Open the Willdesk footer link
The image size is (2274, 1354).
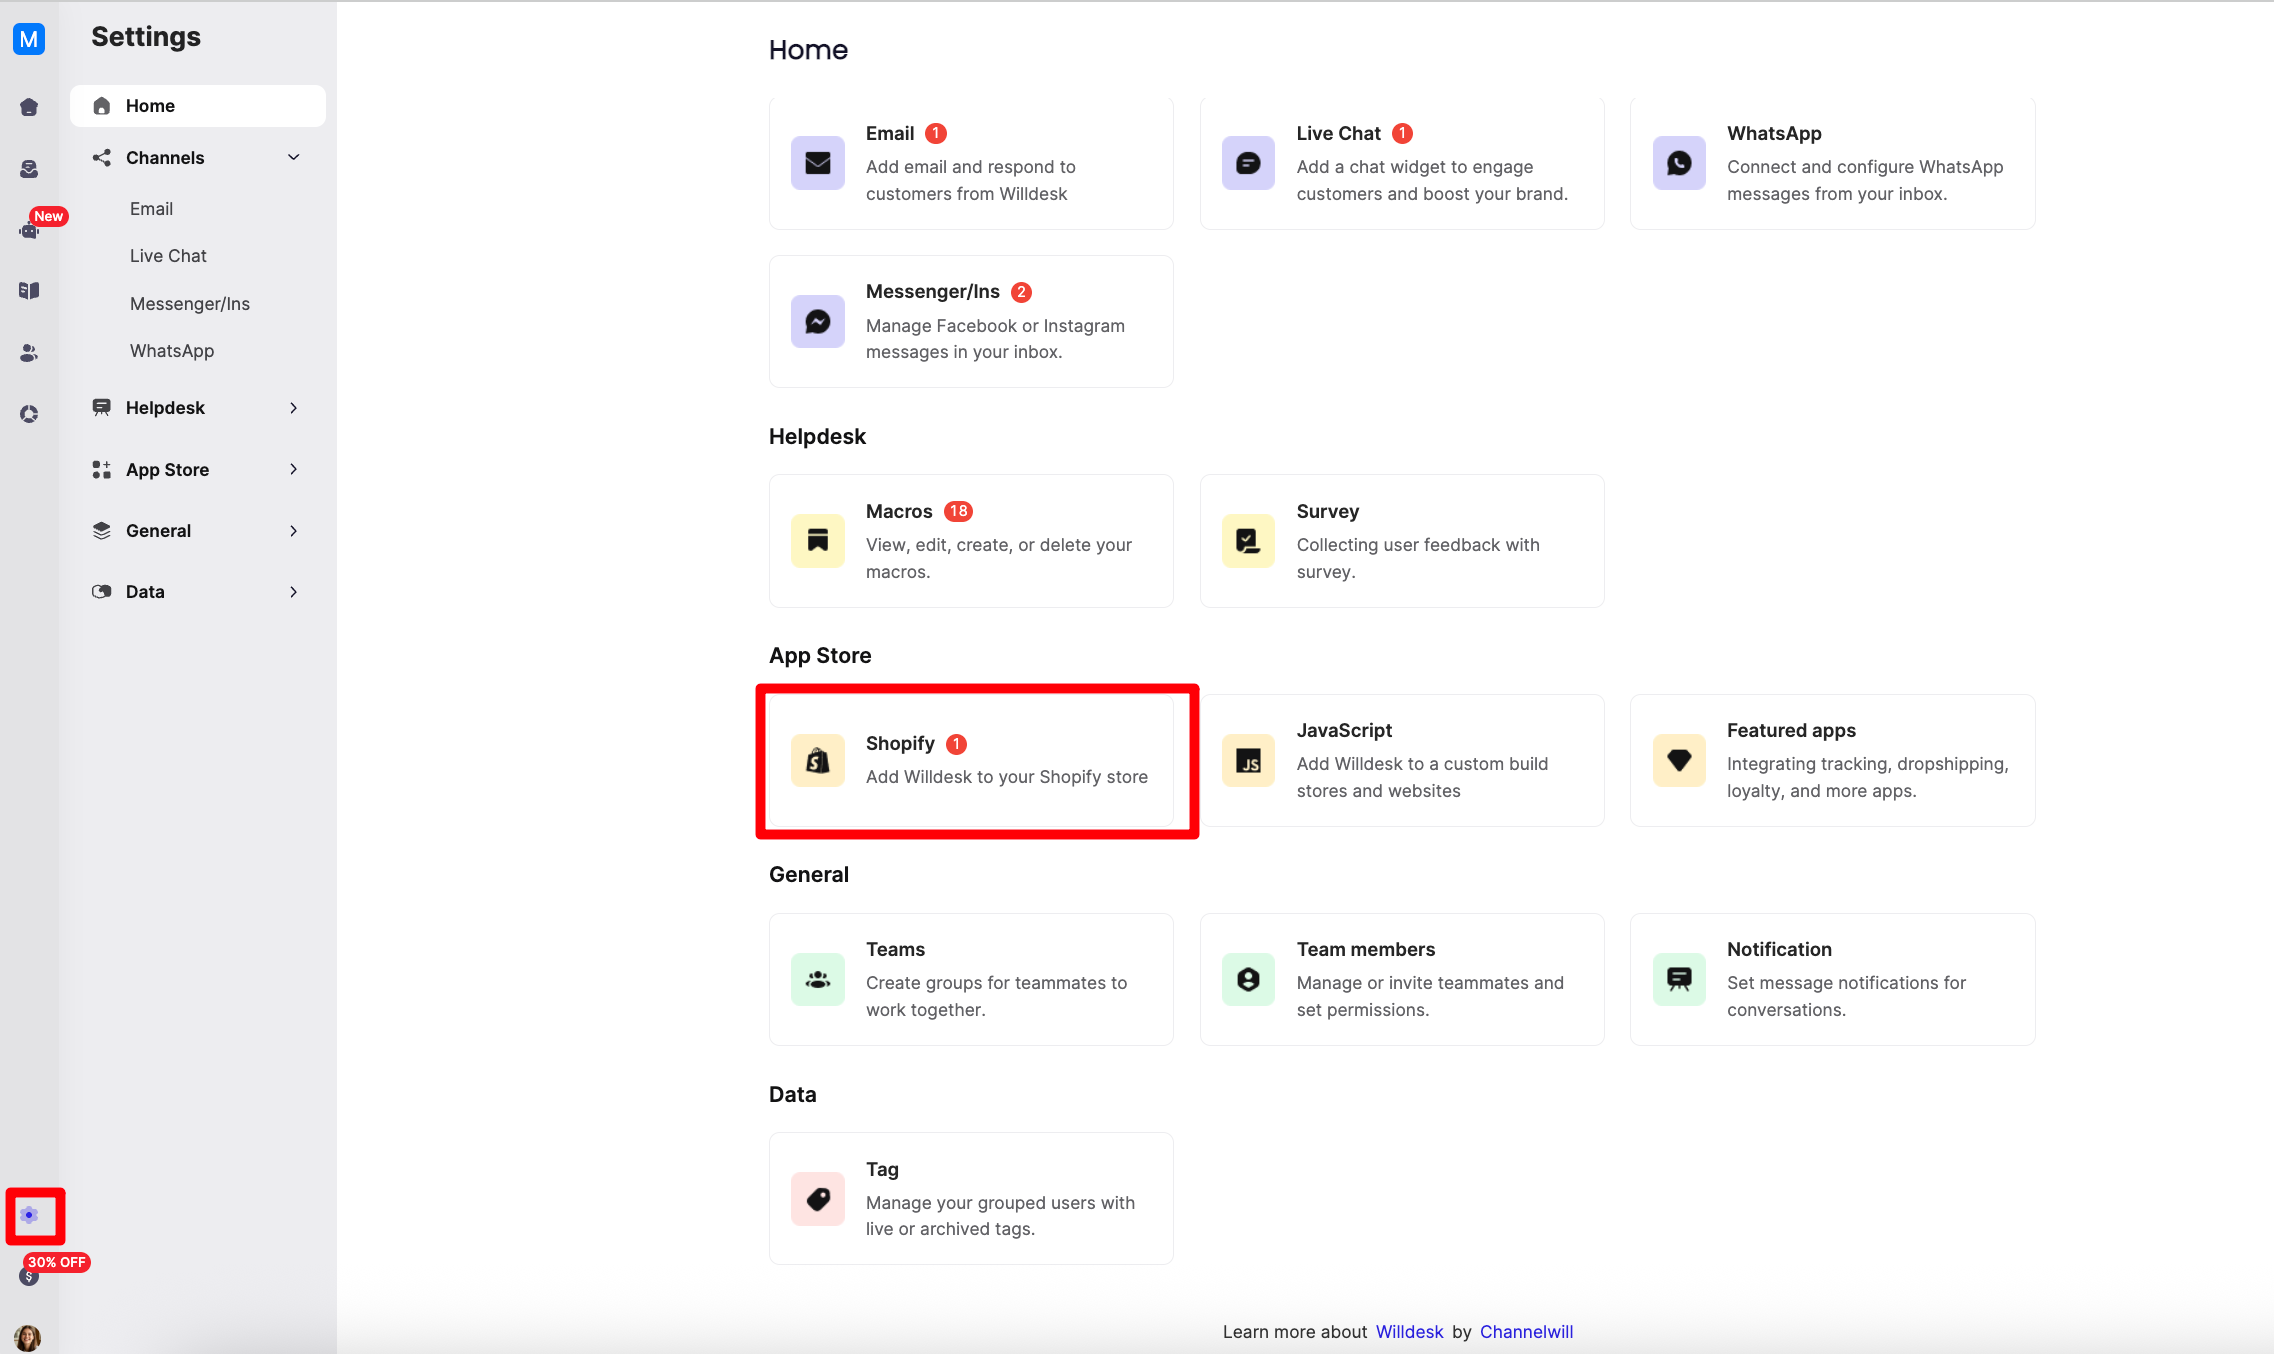pyautogui.click(x=1409, y=1332)
